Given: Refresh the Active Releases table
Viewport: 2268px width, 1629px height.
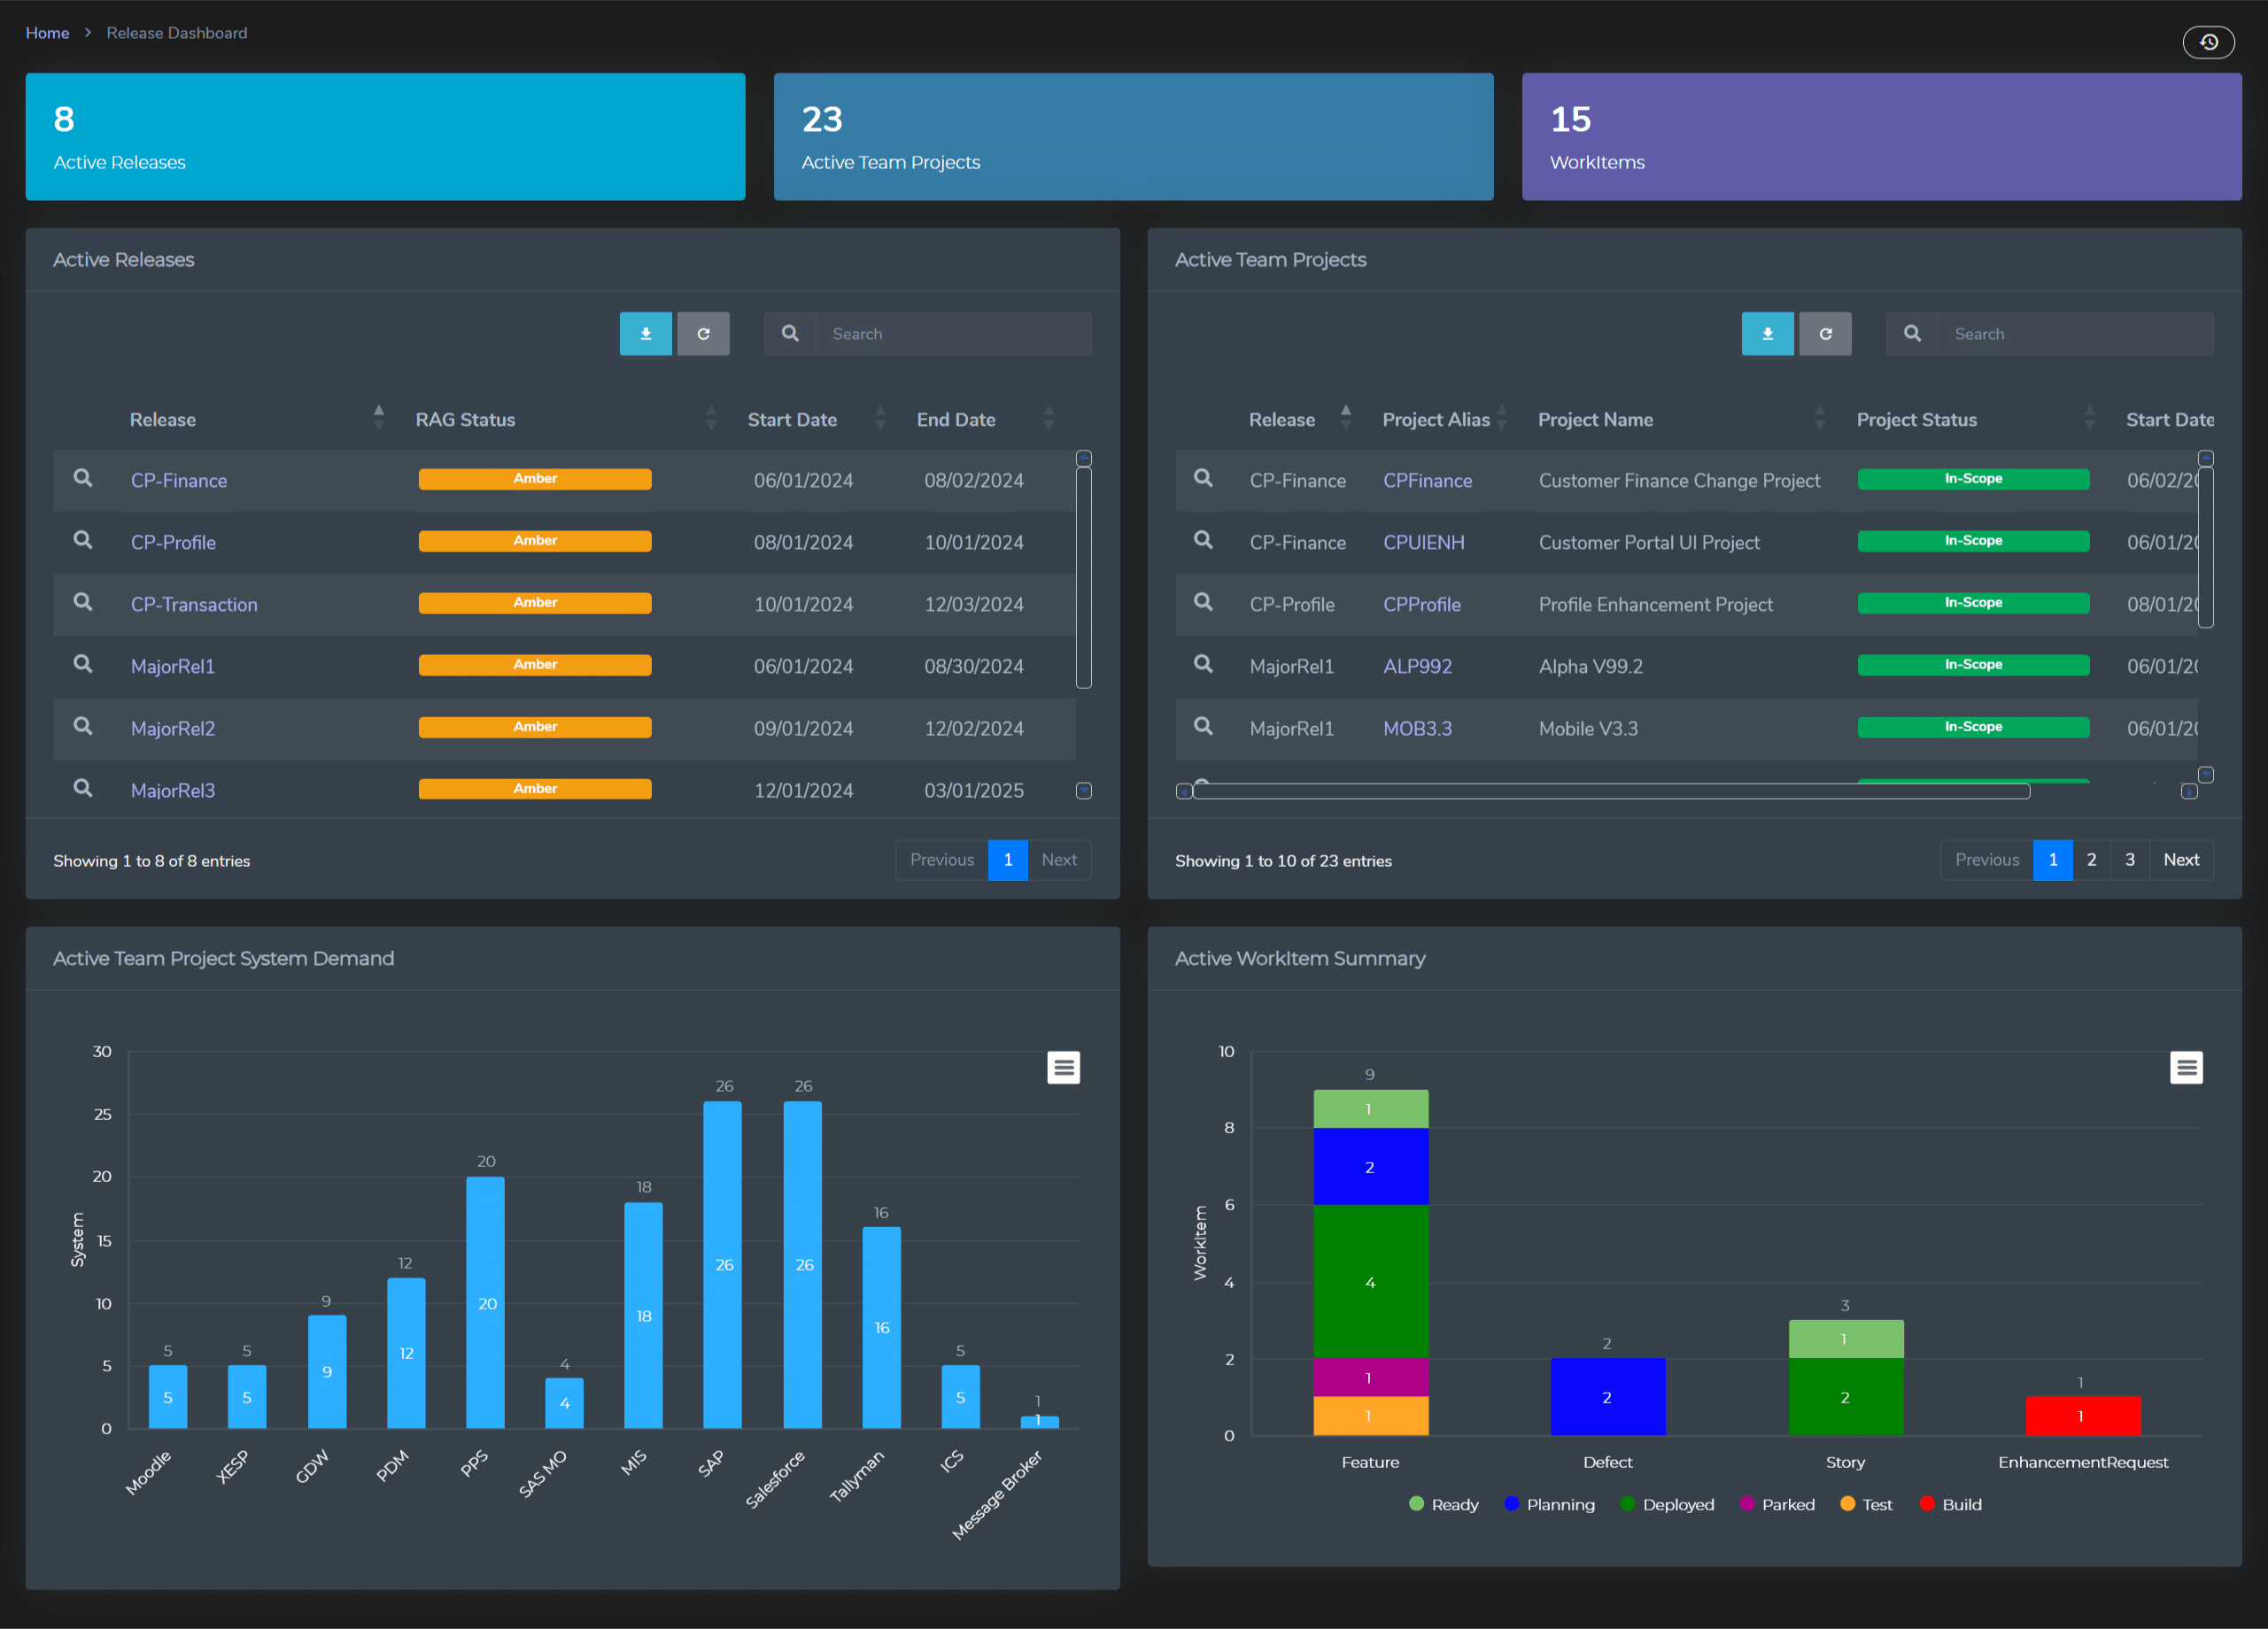Looking at the screenshot, I should [x=703, y=334].
